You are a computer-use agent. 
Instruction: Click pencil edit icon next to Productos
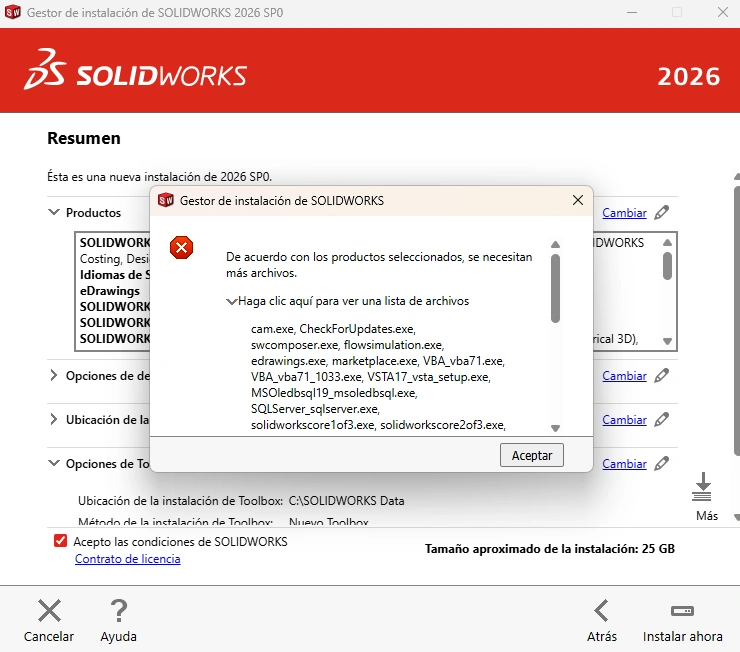pos(662,212)
